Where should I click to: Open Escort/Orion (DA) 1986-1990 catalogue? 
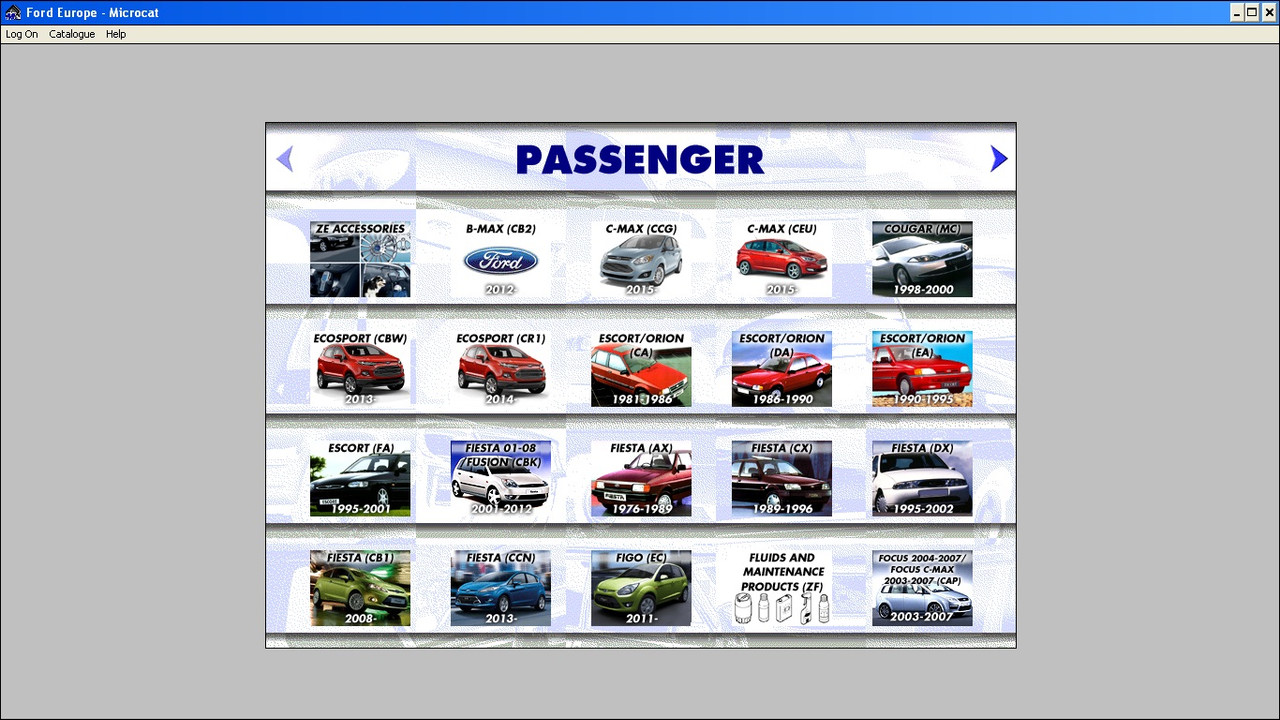tap(782, 369)
